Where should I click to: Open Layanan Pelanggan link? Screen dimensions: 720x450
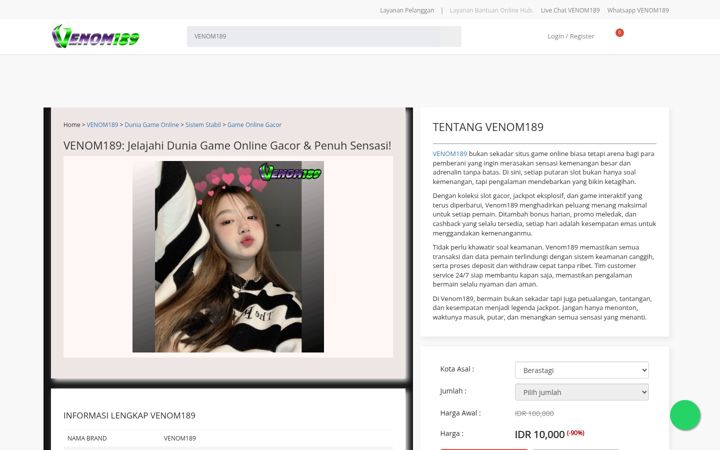point(407,10)
